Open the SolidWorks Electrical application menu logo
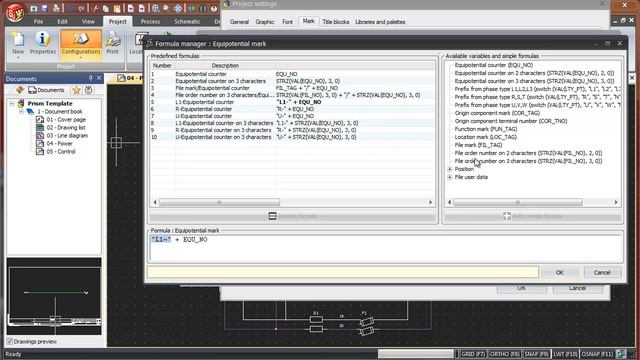Screen dimensions: 640x360 (15, 12)
